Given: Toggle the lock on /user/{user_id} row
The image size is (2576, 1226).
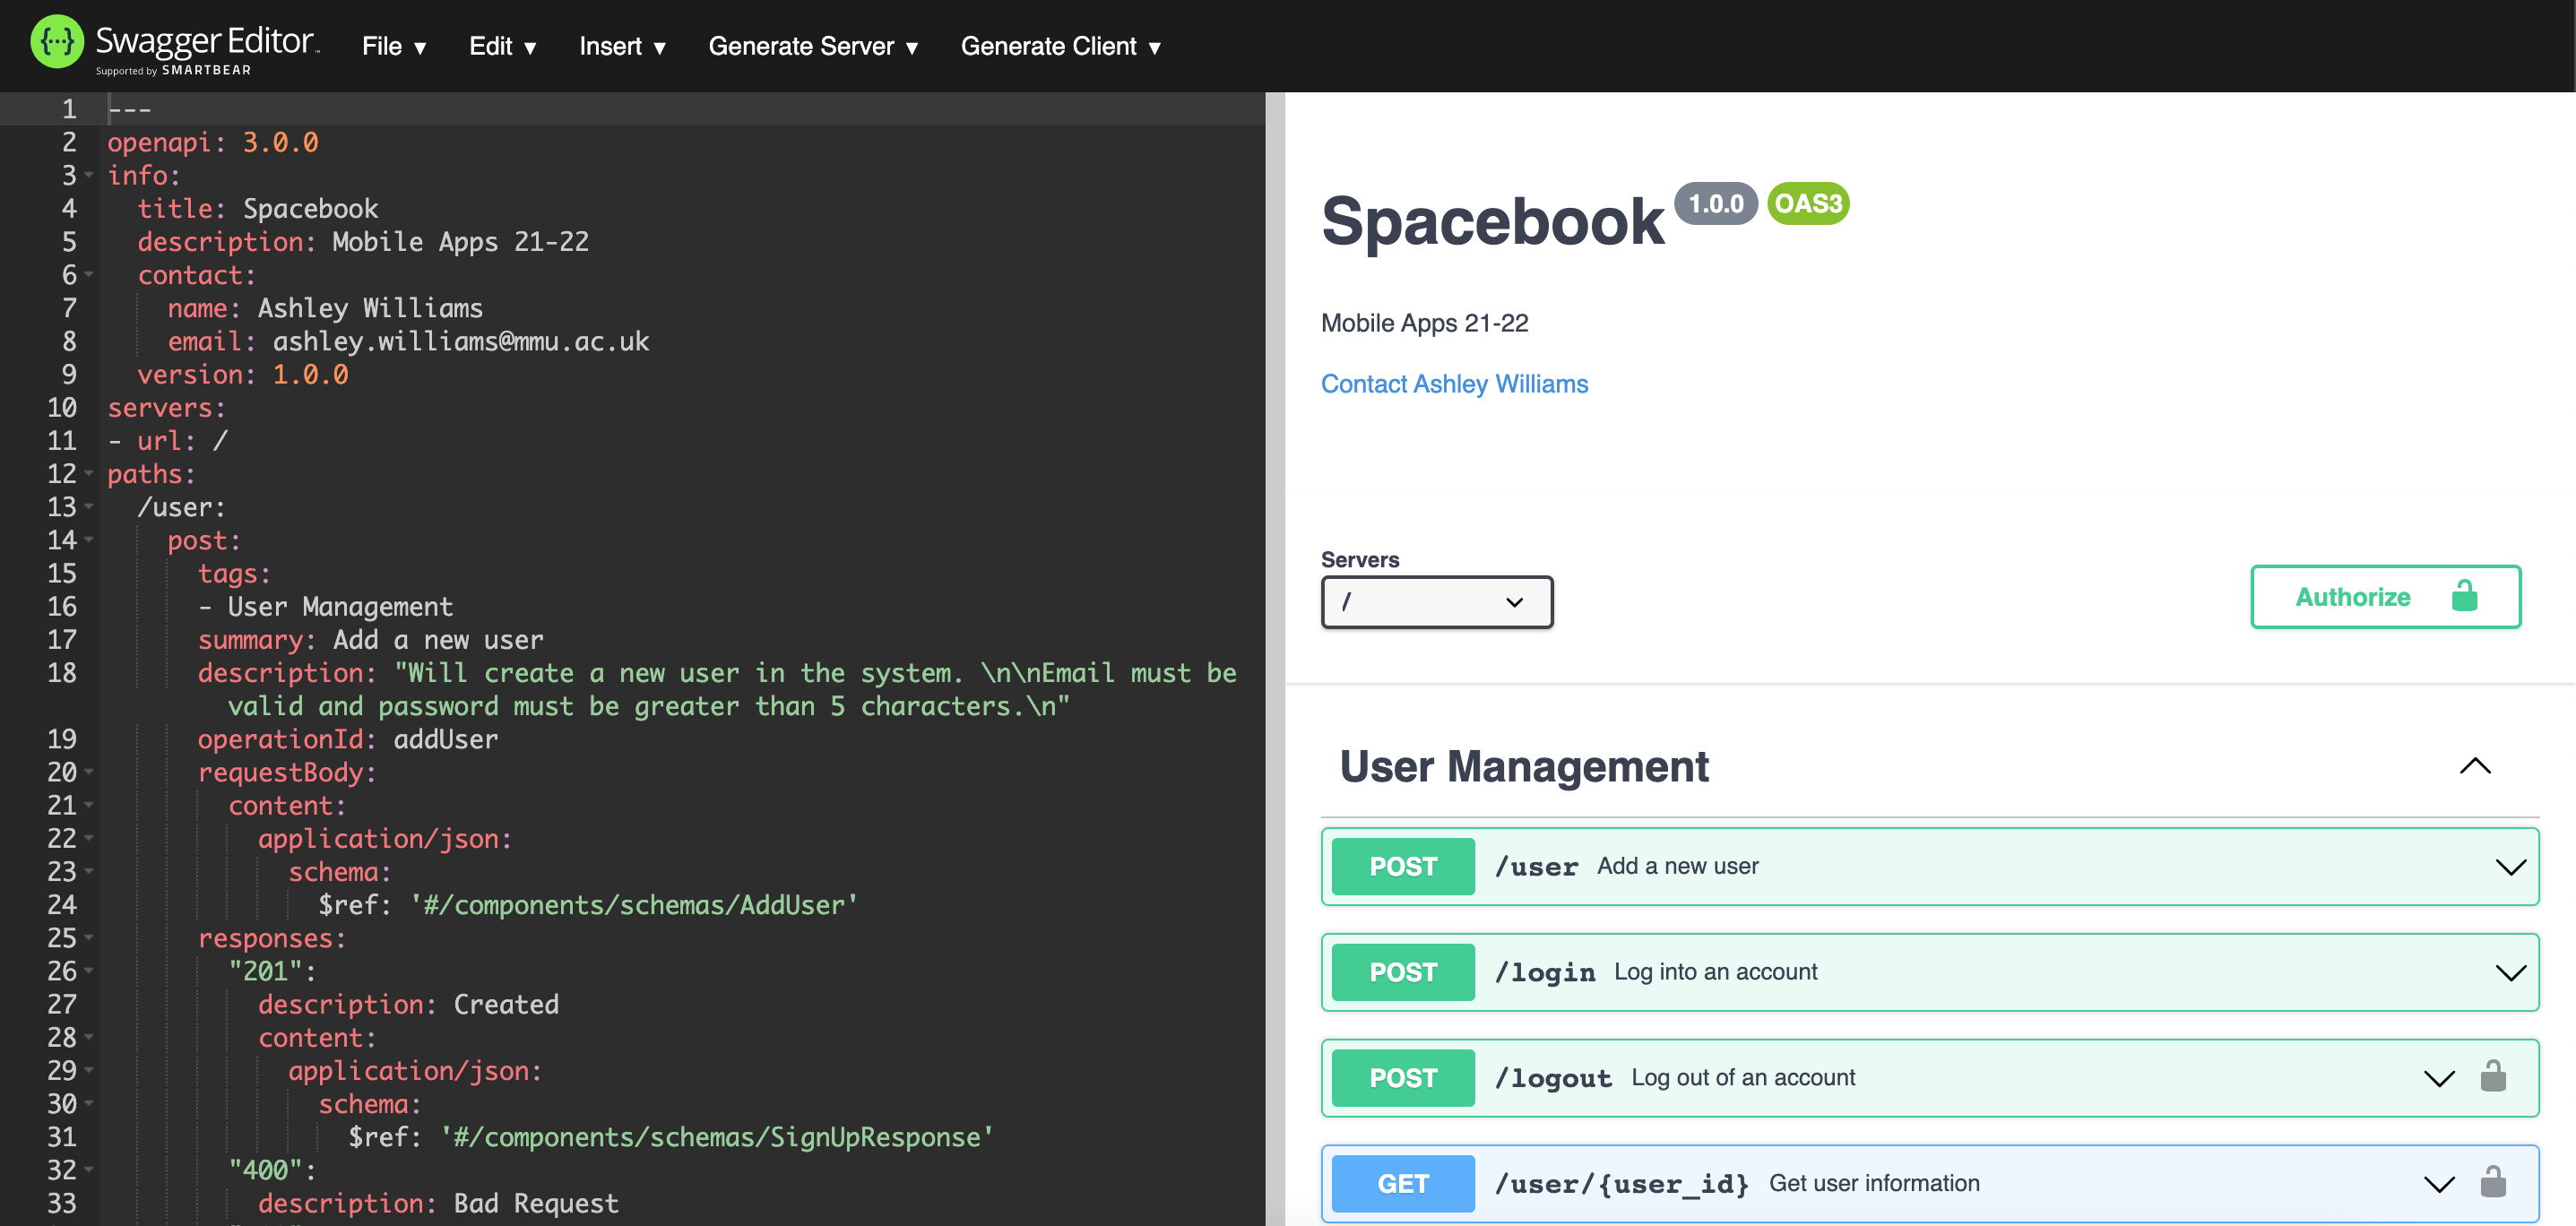Looking at the screenshot, I should click(x=2493, y=1183).
